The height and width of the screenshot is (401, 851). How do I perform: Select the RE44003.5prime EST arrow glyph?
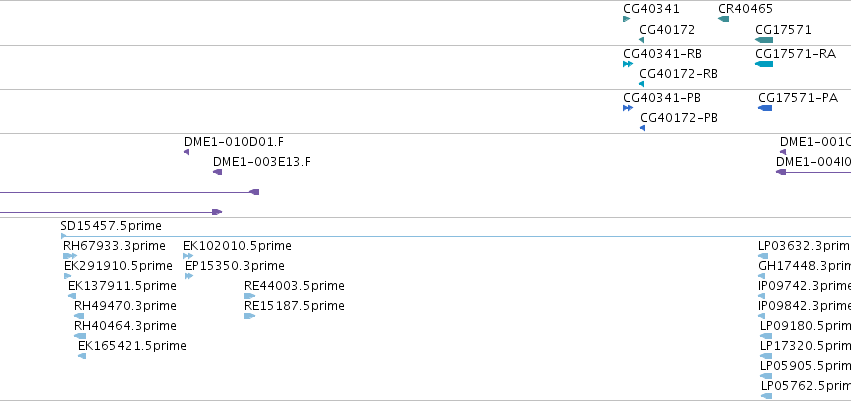pos(249,296)
